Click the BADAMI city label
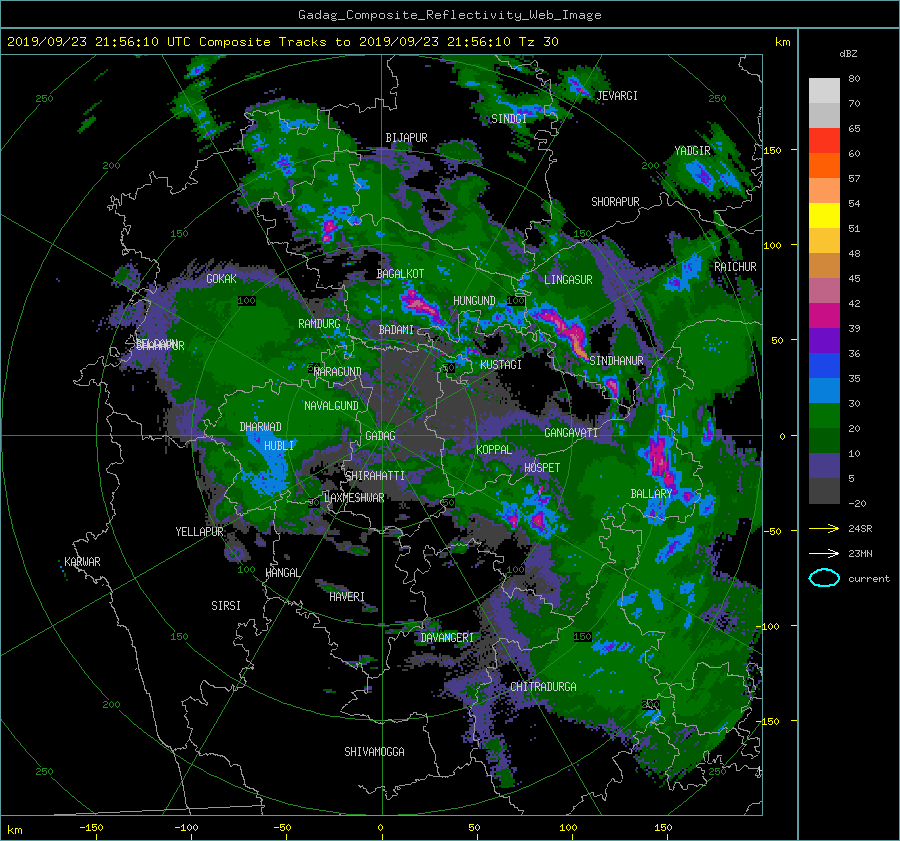 click(x=396, y=330)
